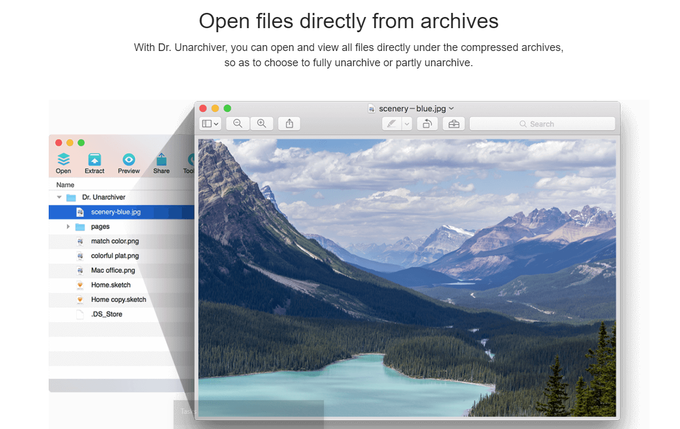
Task: Click the Extract toolbar icon
Action: (95, 160)
